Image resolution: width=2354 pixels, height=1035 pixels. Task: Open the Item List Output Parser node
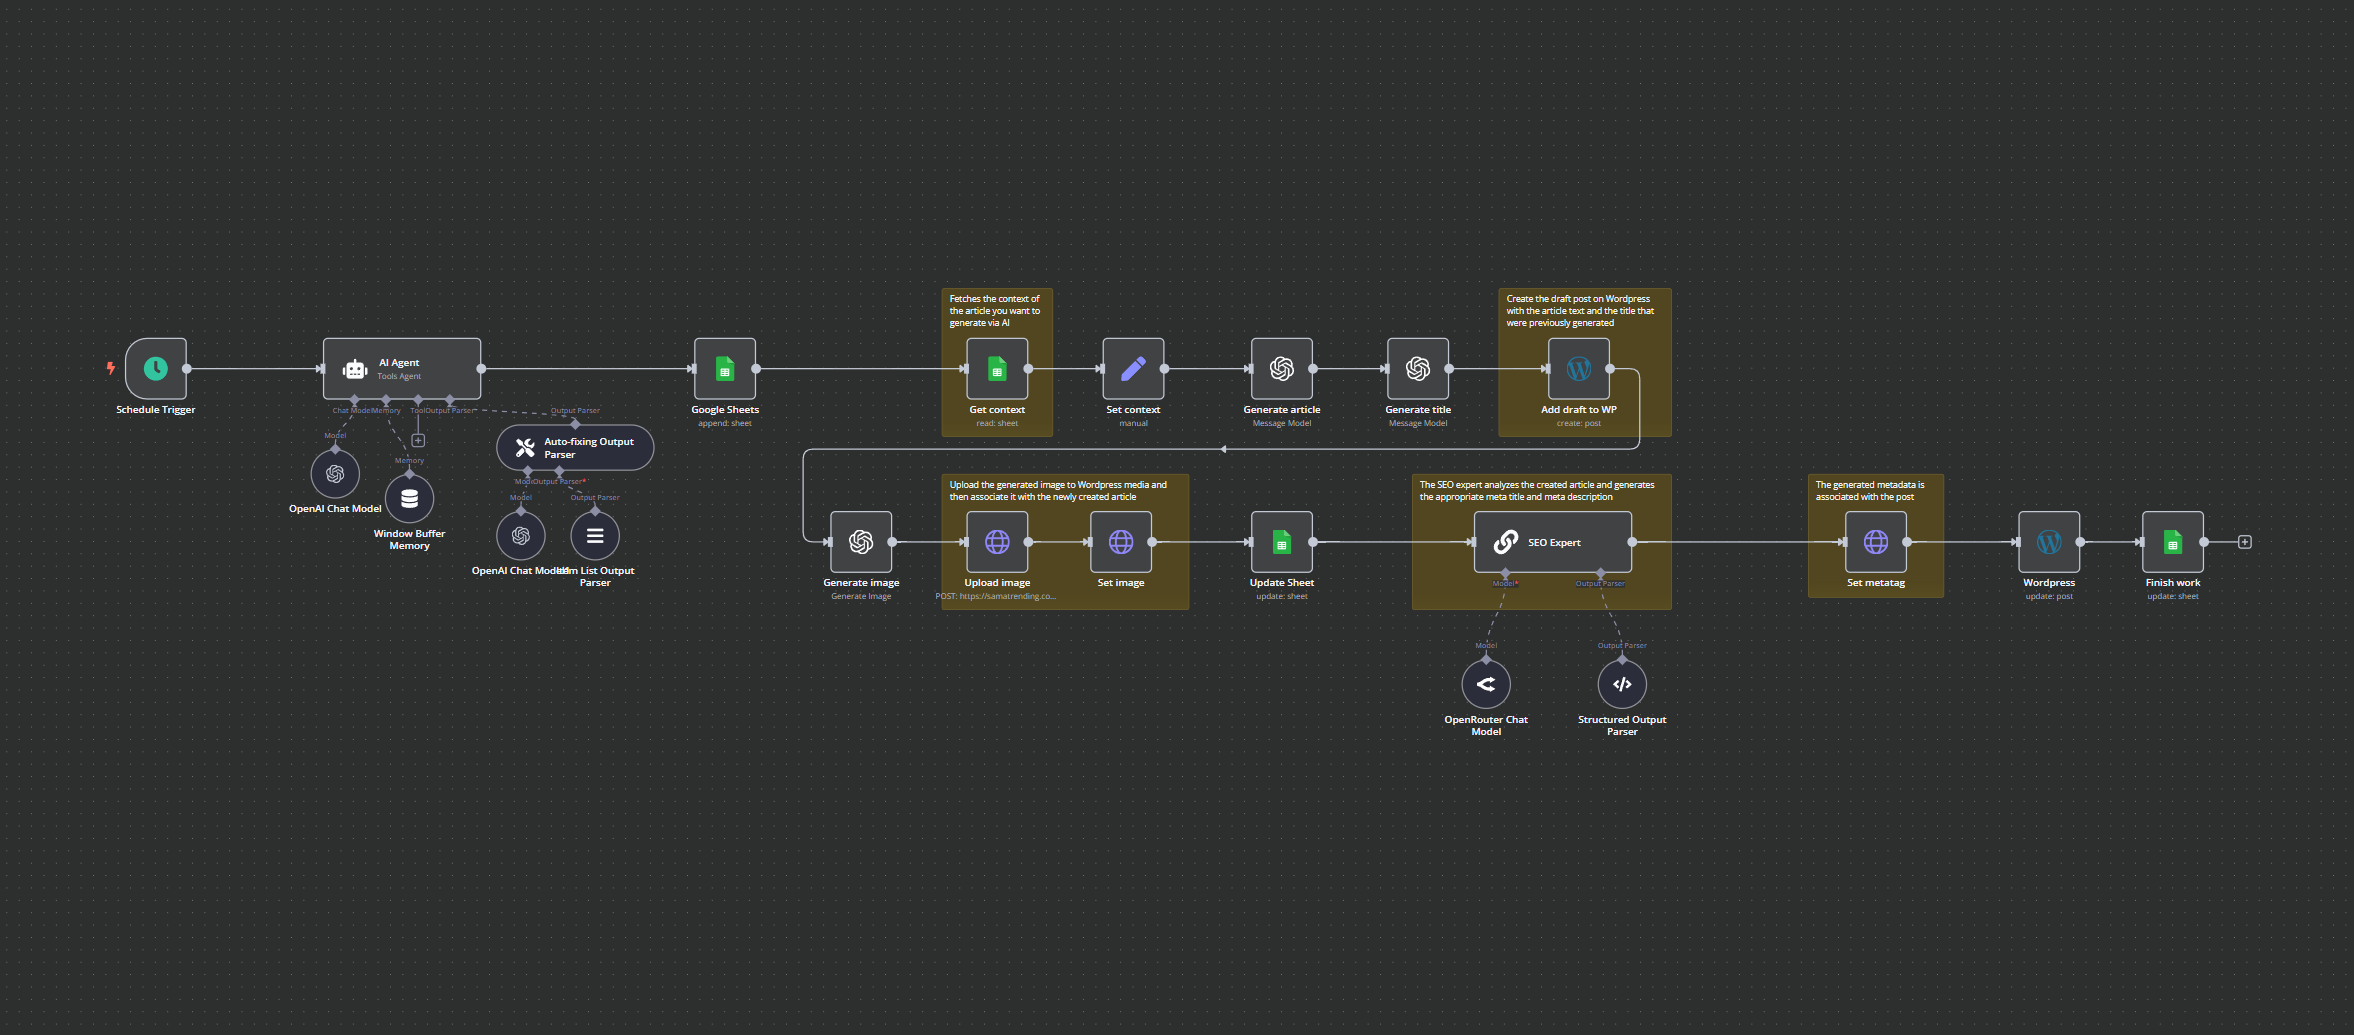595,536
